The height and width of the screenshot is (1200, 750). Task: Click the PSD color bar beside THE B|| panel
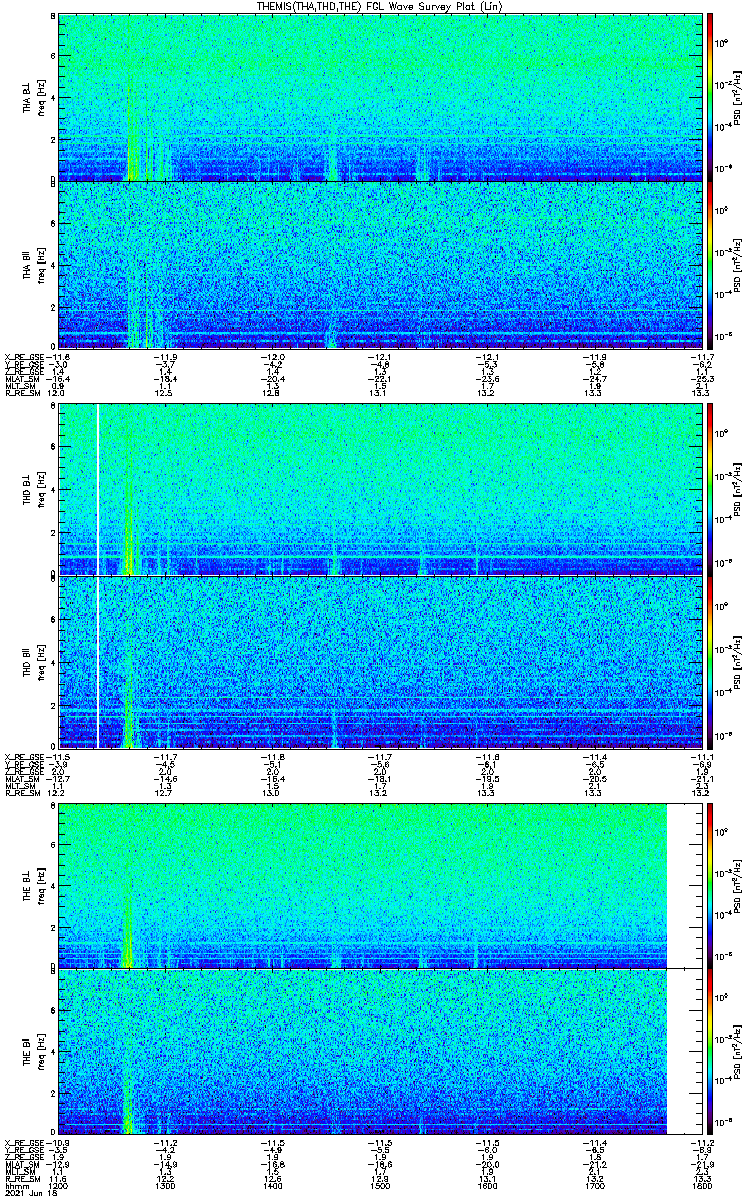click(709, 1052)
